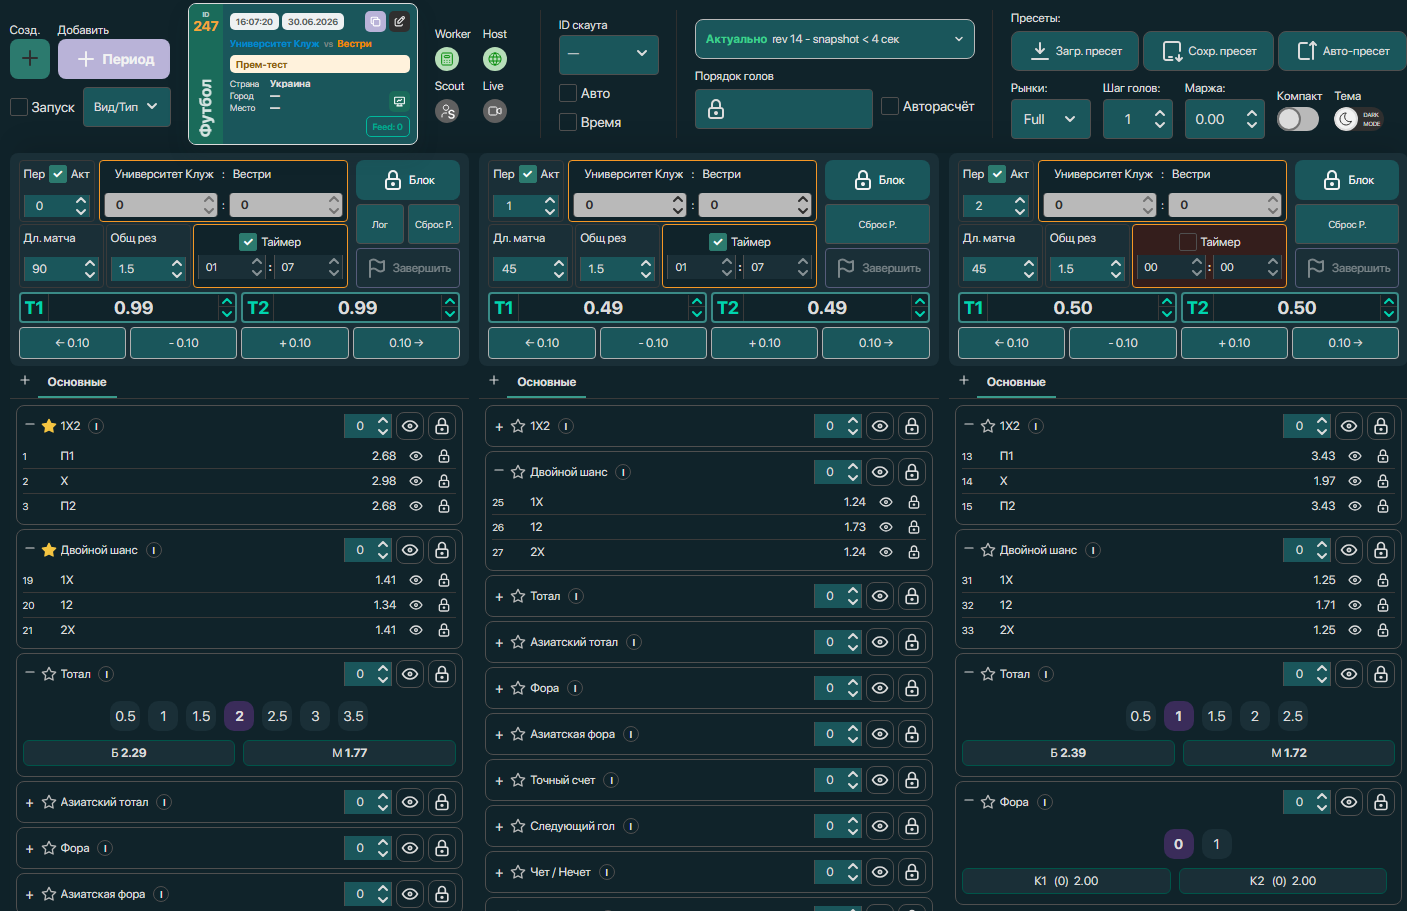Enable the Авторасчёт checkbox
1407x911 pixels.
coord(890,106)
